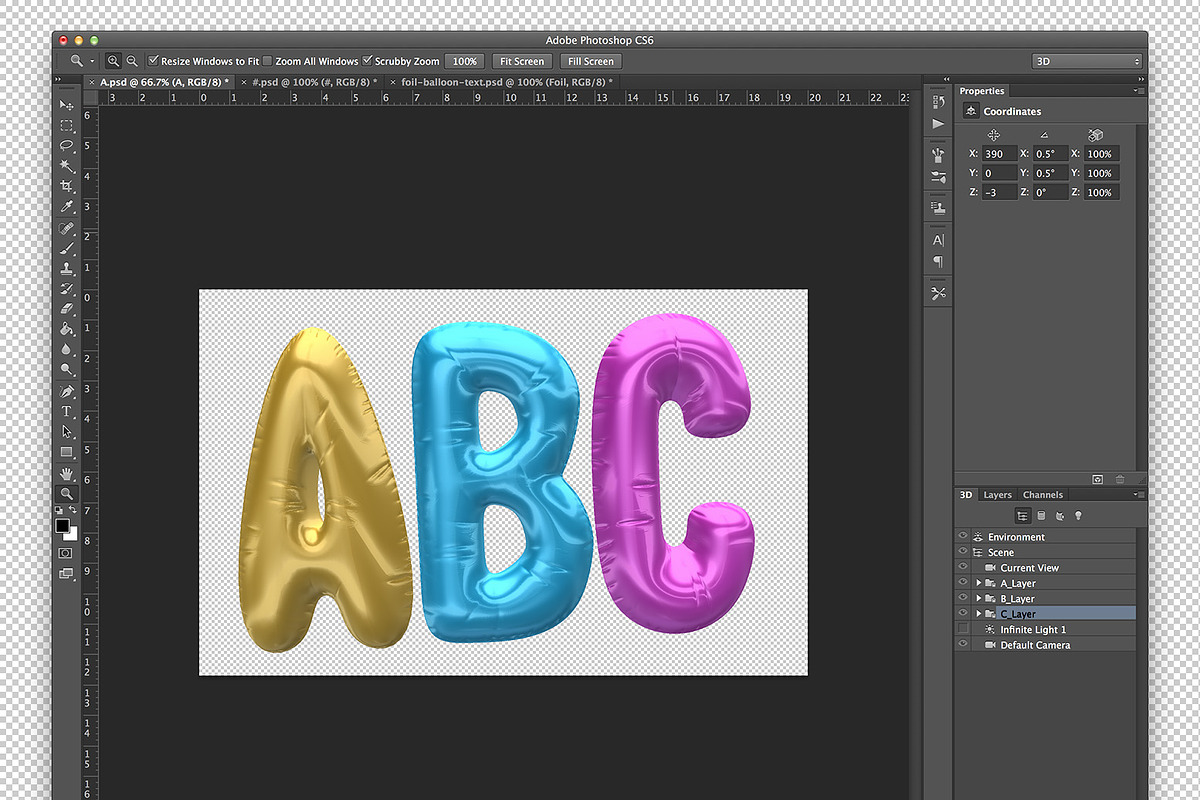Change screen mode icon in toolbox
This screenshot has height=800, width=1200.
click(66, 573)
